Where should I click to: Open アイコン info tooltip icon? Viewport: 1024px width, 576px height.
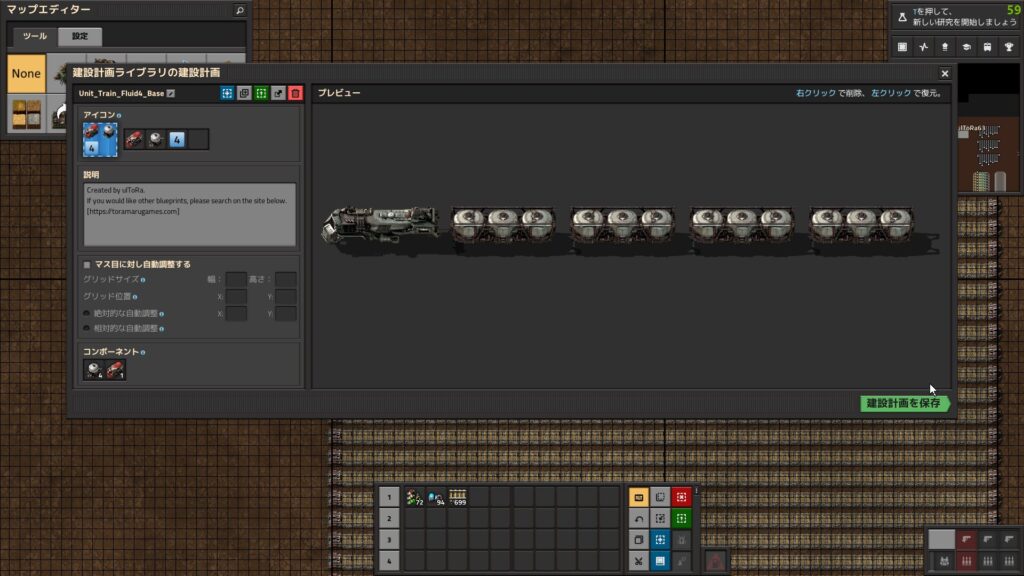point(119,116)
